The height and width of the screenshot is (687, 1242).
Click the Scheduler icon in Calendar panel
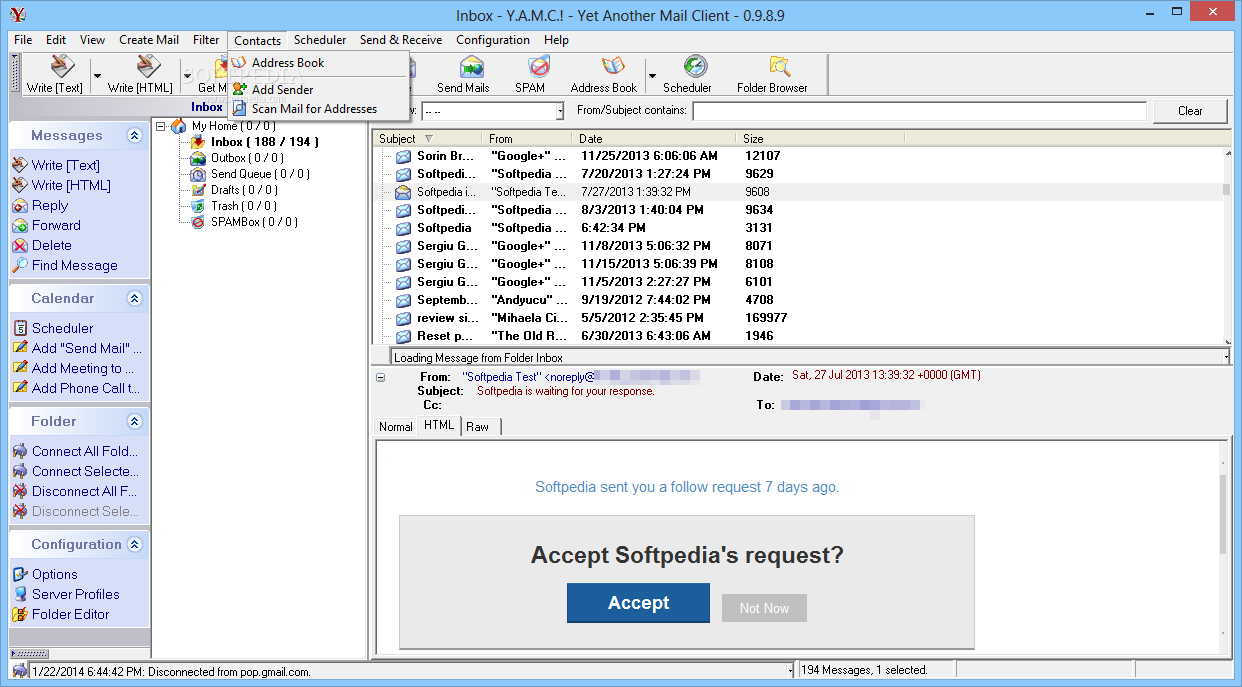[20, 328]
